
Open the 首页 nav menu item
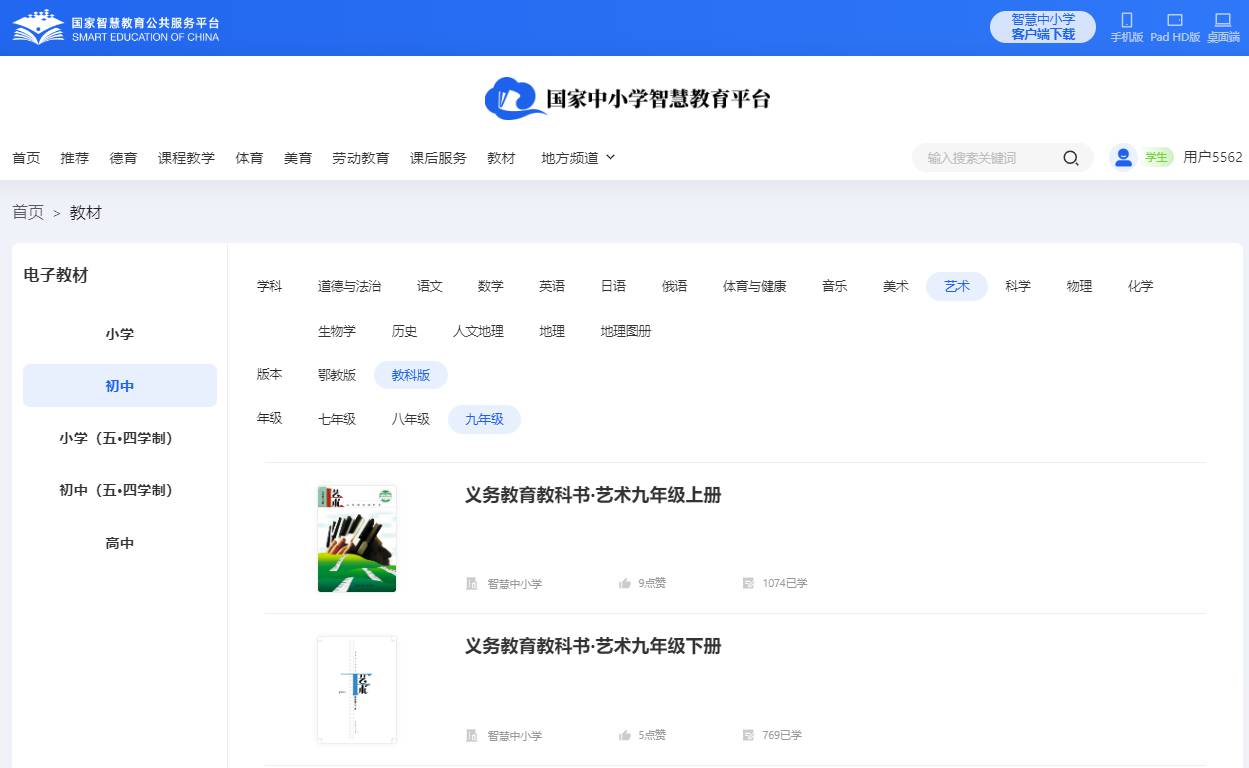tap(26, 158)
